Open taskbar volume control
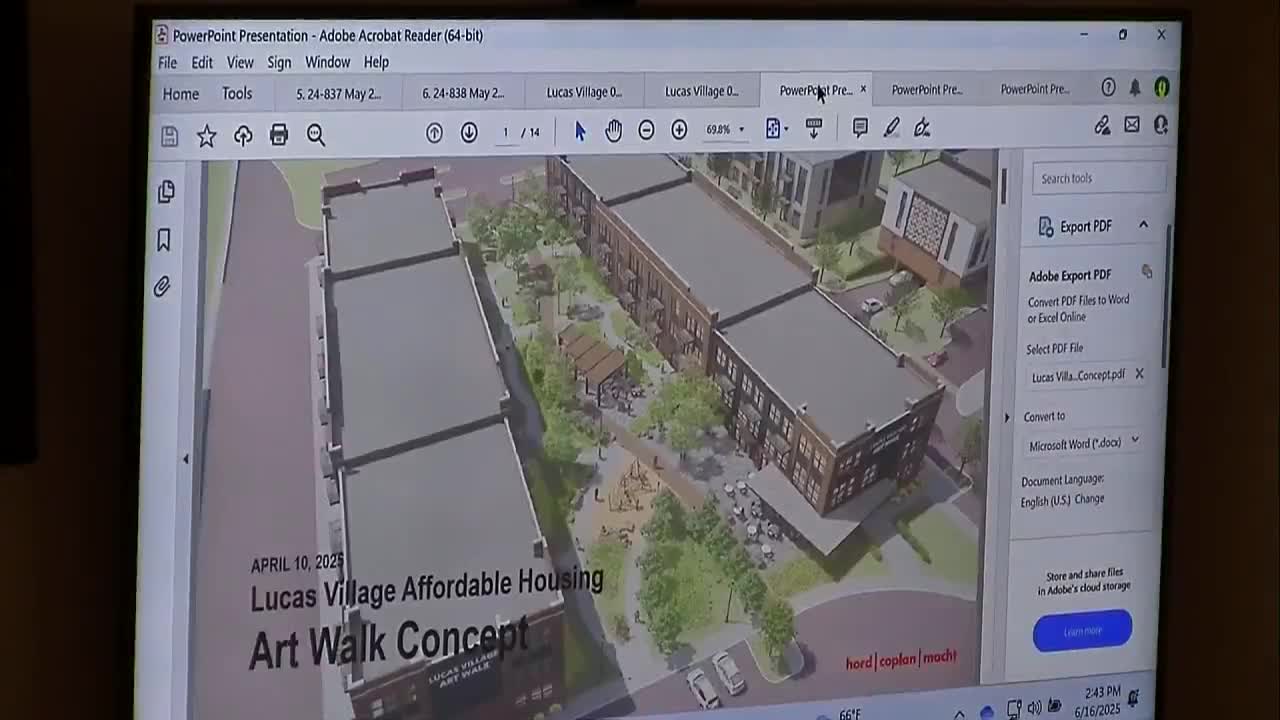 [1033, 707]
